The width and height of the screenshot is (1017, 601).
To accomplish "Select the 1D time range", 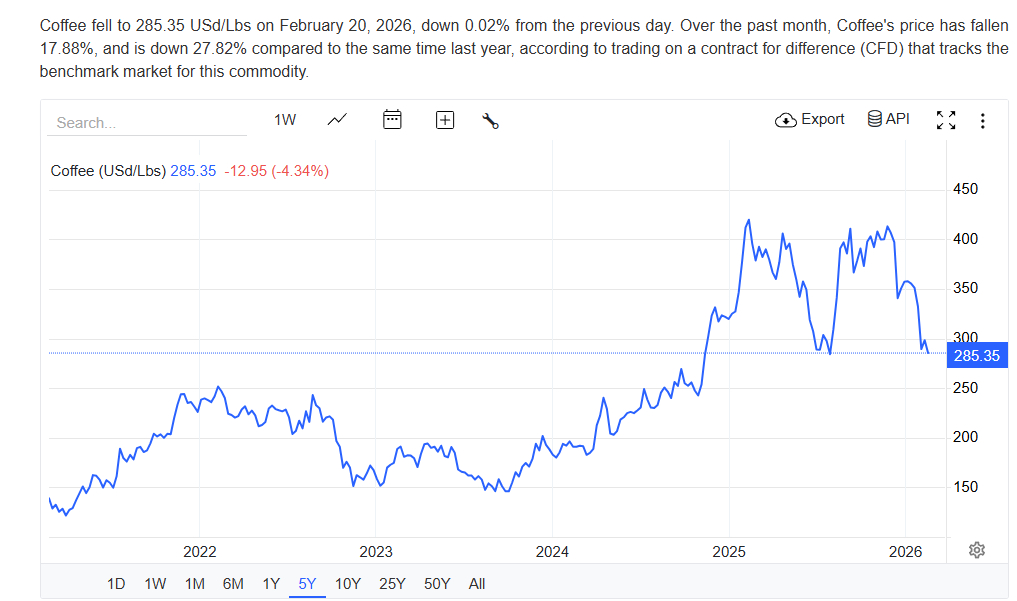I will [116, 584].
